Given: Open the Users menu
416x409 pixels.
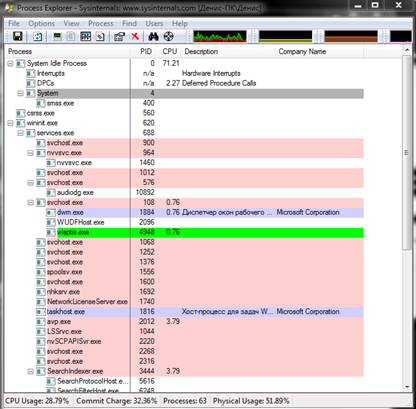Looking at the screenshot, I should coord(154,24).
